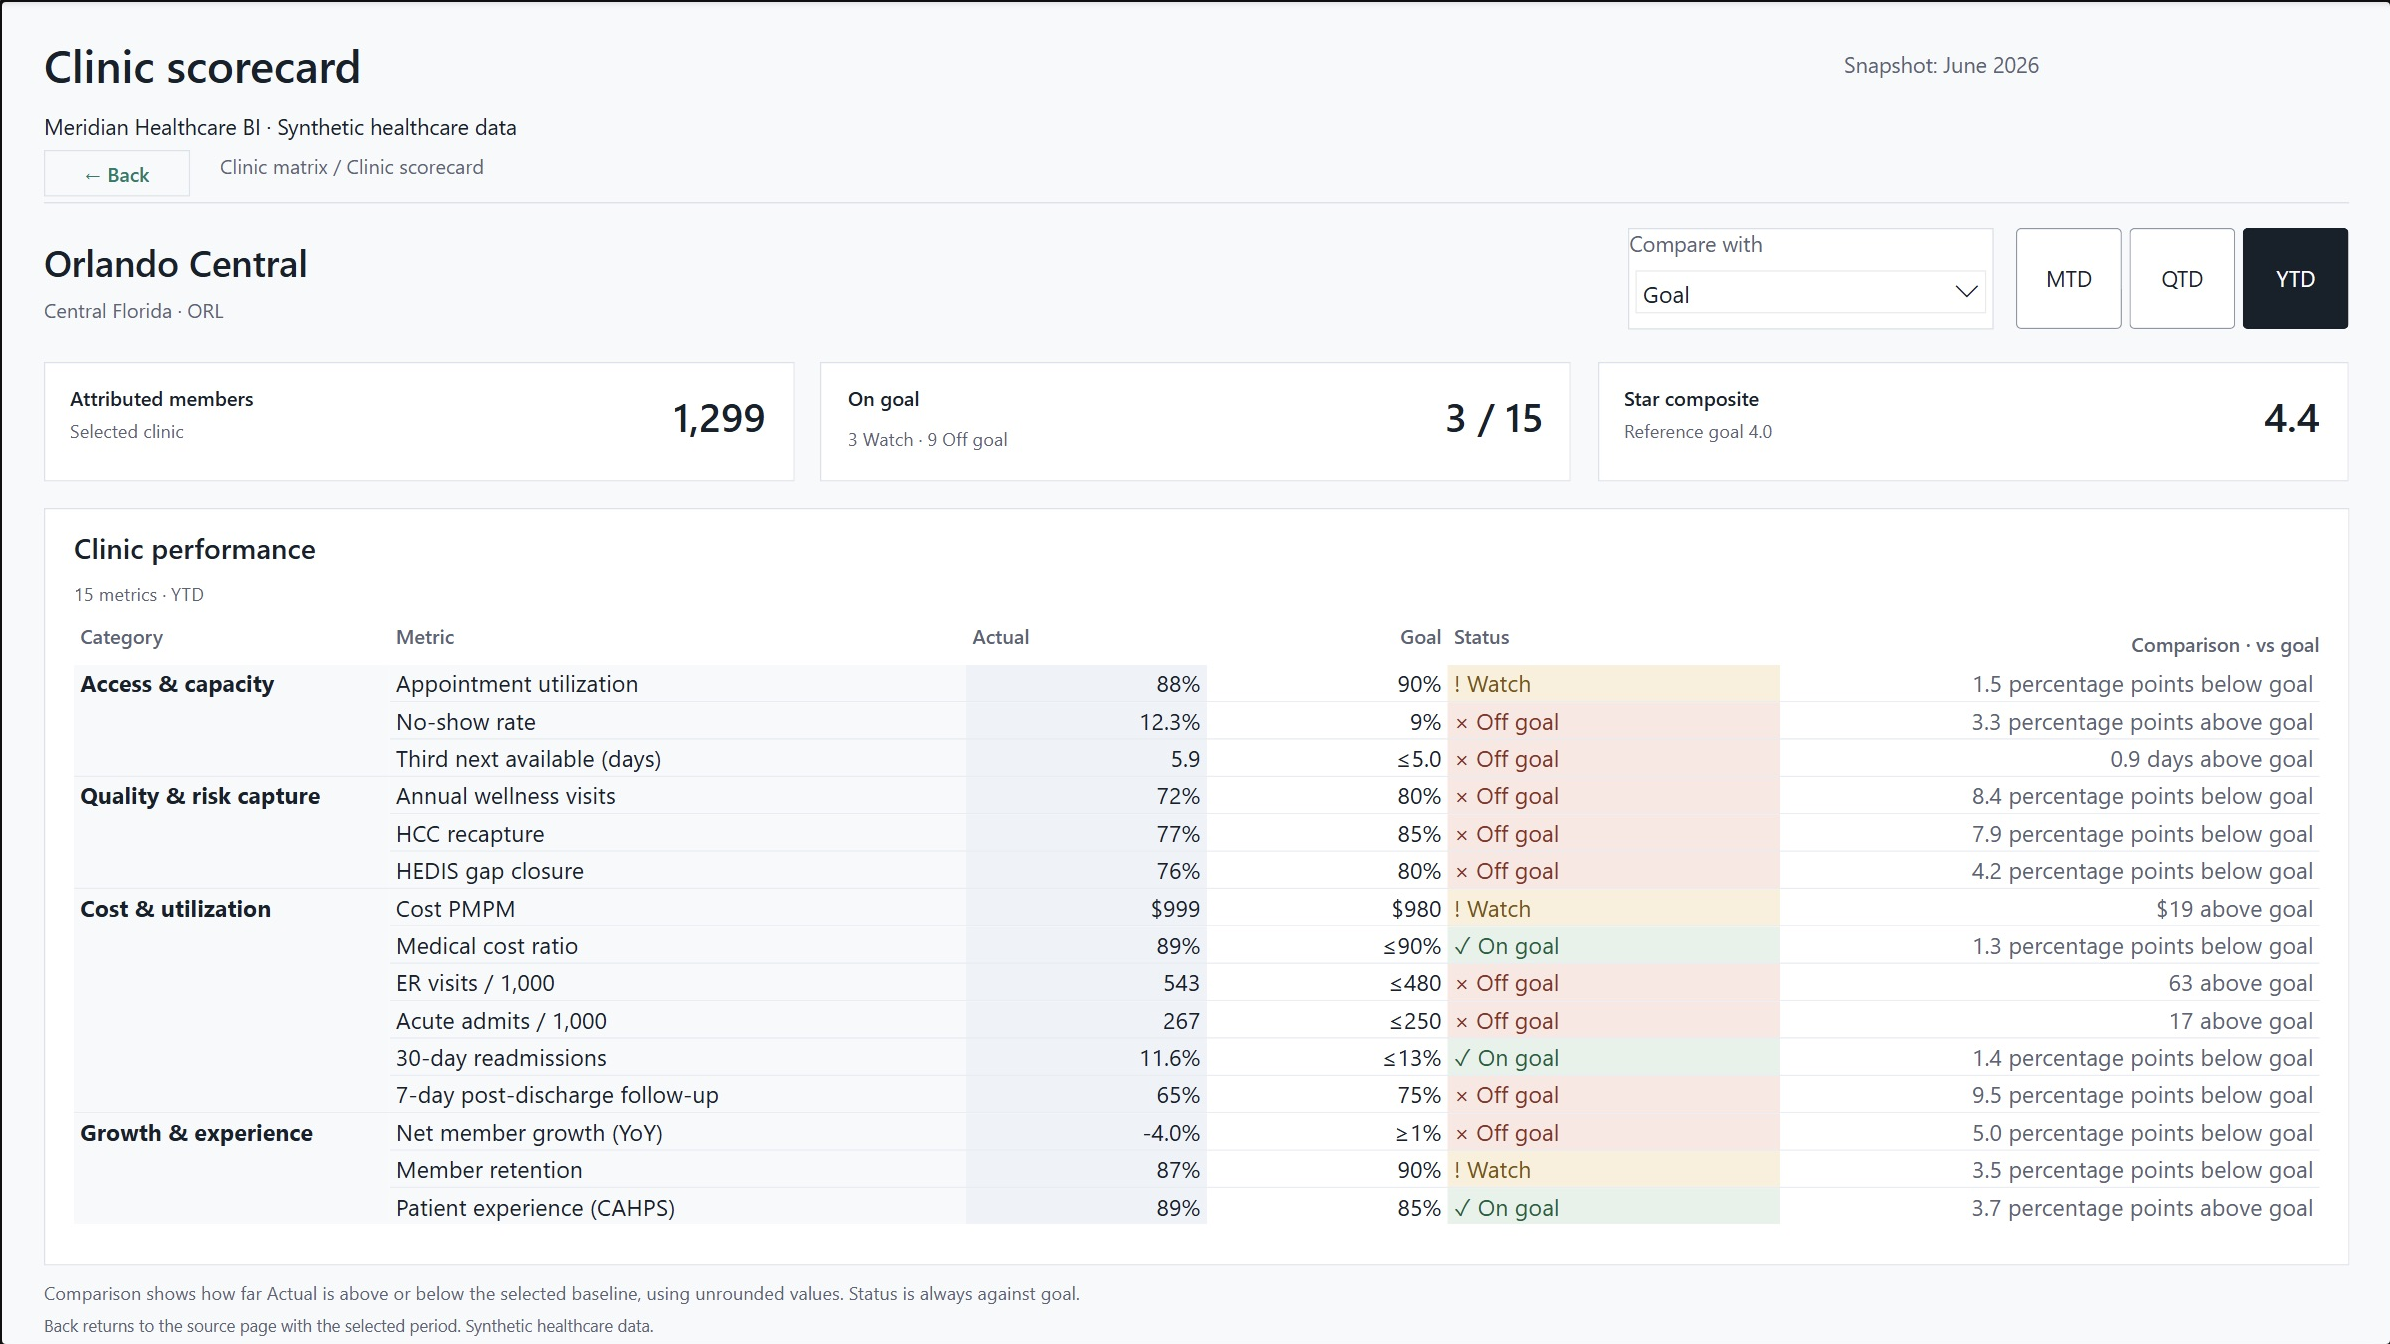
Task: Switch period to QTD
Action: 2182,278
